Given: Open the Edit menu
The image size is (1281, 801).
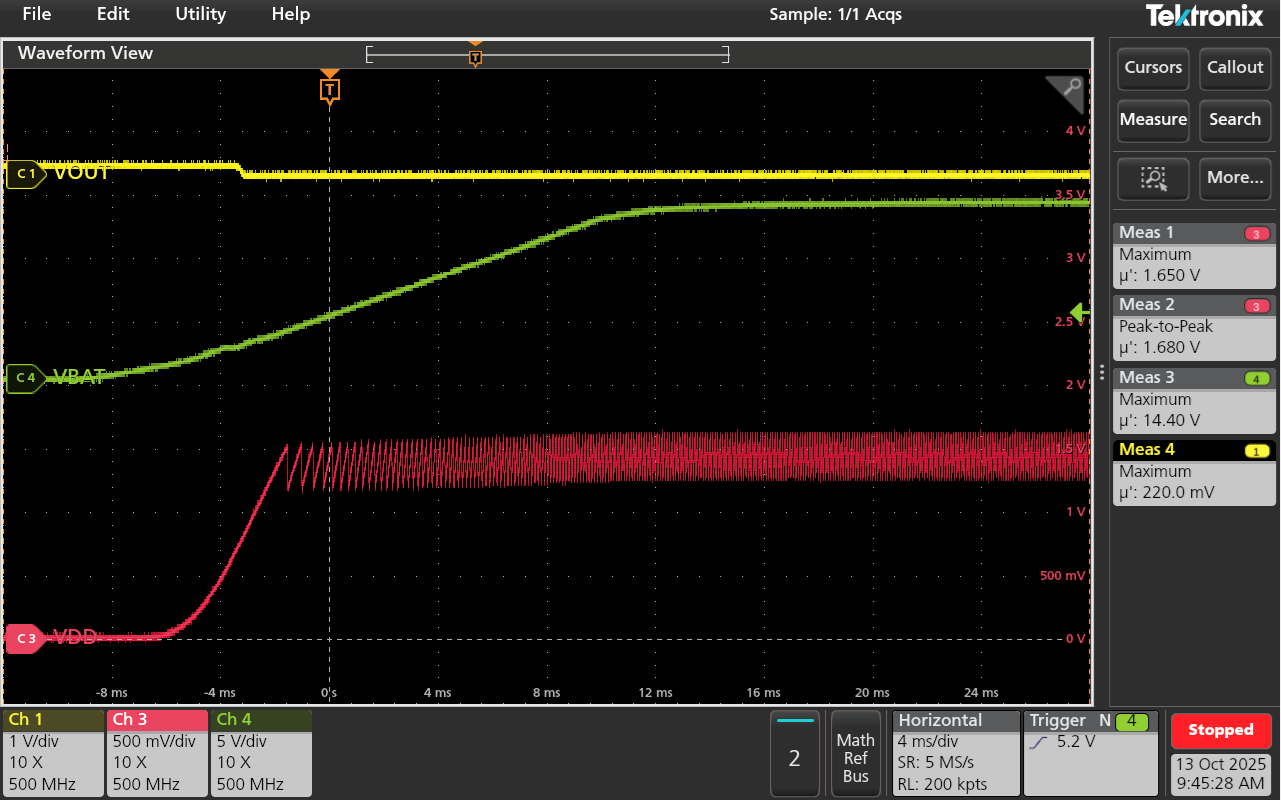Looking at the screenshot, I should [113, 14].
